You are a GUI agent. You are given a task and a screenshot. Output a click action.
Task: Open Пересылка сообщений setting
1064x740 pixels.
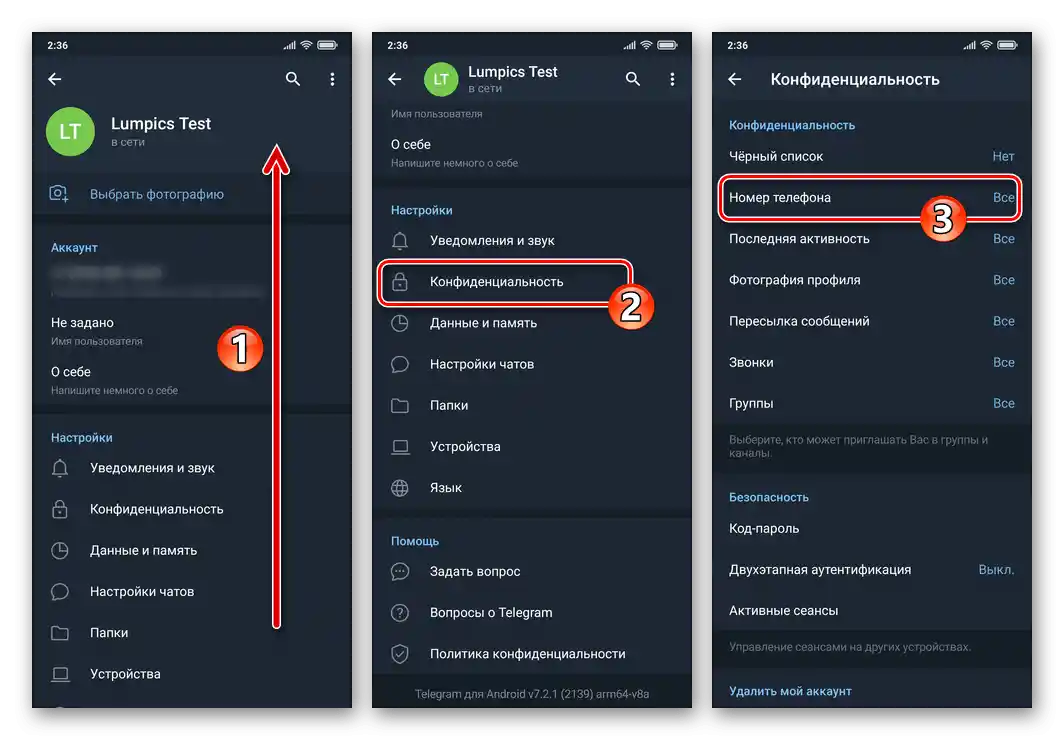(x=872, y=322)
